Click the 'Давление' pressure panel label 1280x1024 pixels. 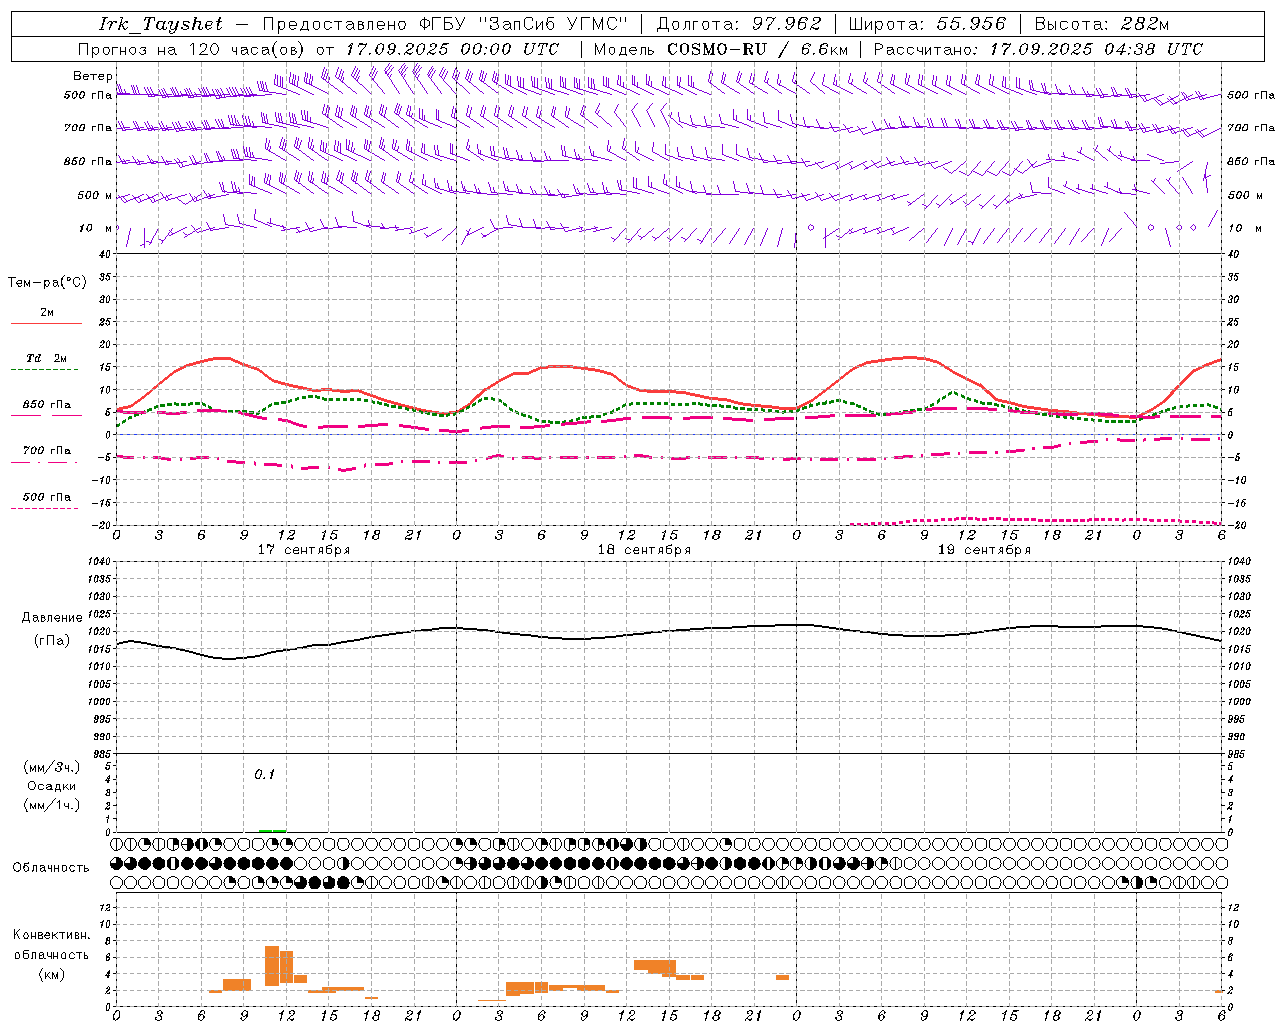pos(52,618)
